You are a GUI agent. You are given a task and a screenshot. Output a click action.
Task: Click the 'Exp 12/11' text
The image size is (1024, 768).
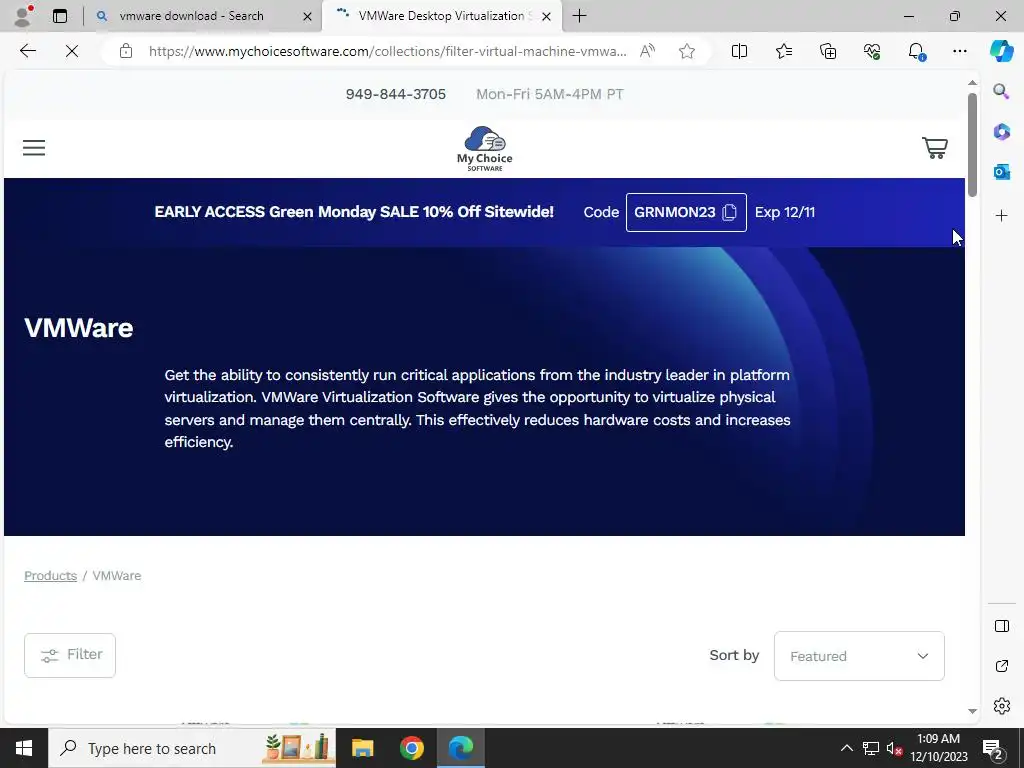coord(784,212)
